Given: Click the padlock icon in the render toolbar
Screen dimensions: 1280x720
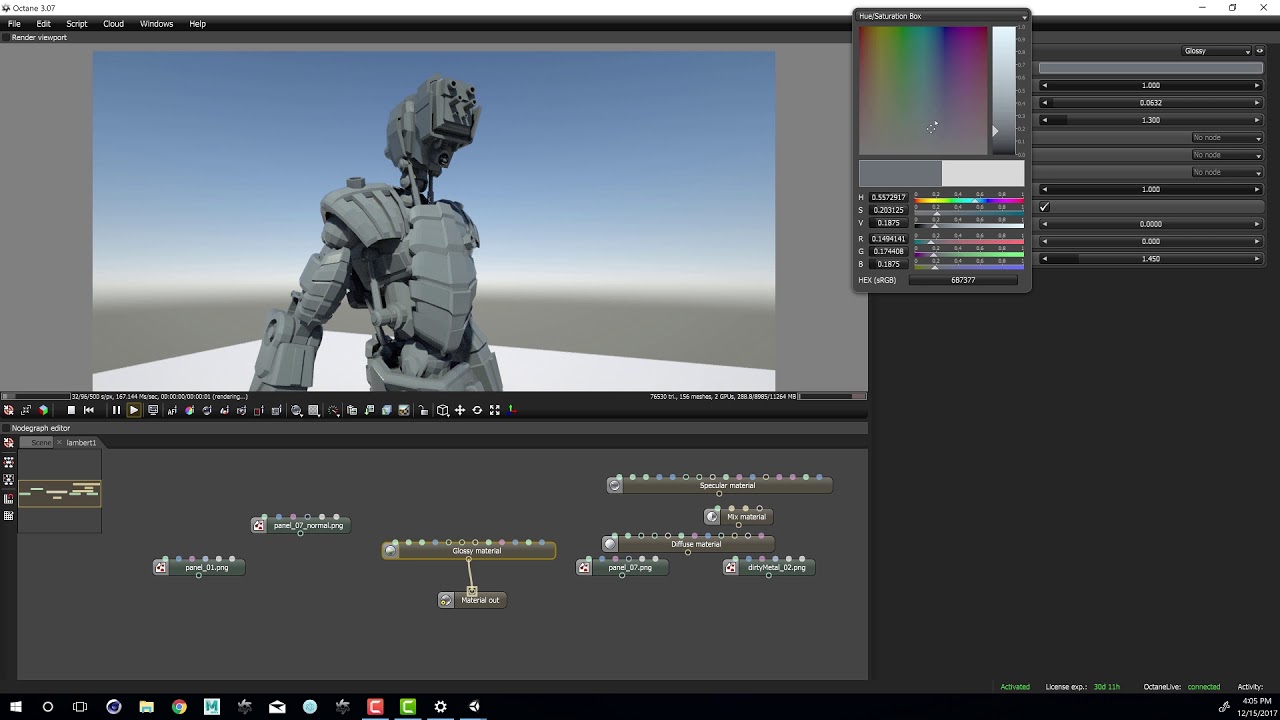Looking at the screenshot, I should click(x=424, y=410).
